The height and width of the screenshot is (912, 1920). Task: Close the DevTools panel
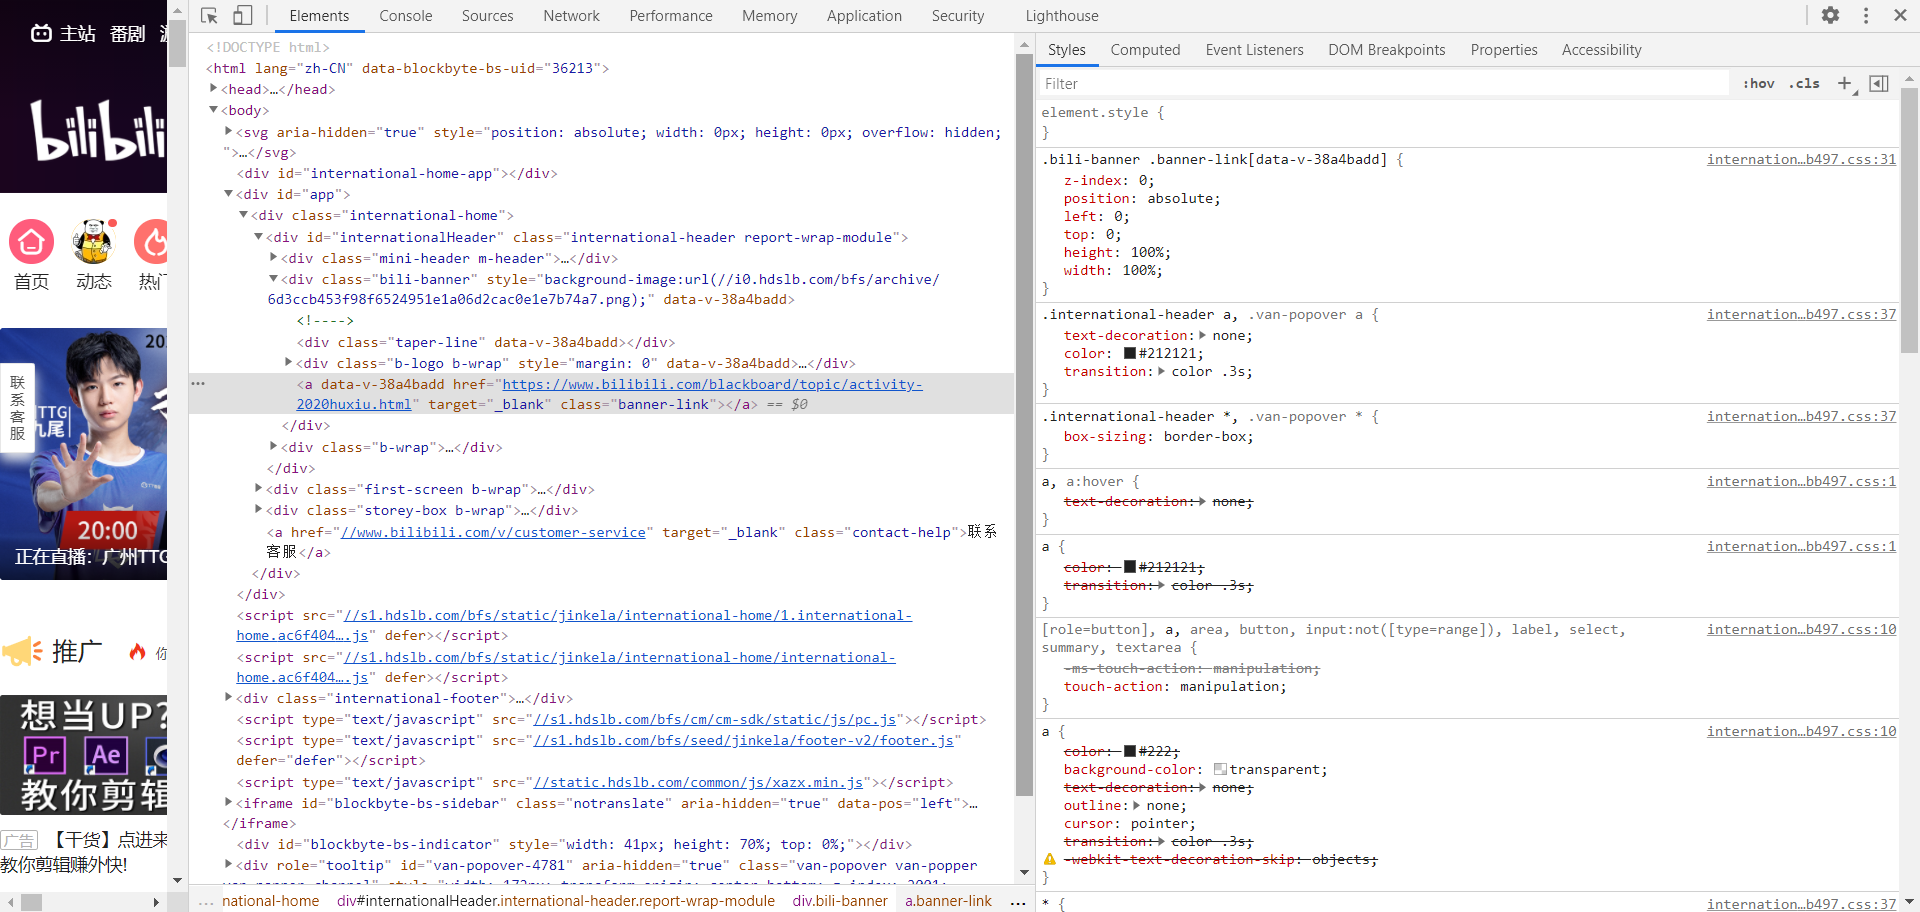tap(1900, 15)
